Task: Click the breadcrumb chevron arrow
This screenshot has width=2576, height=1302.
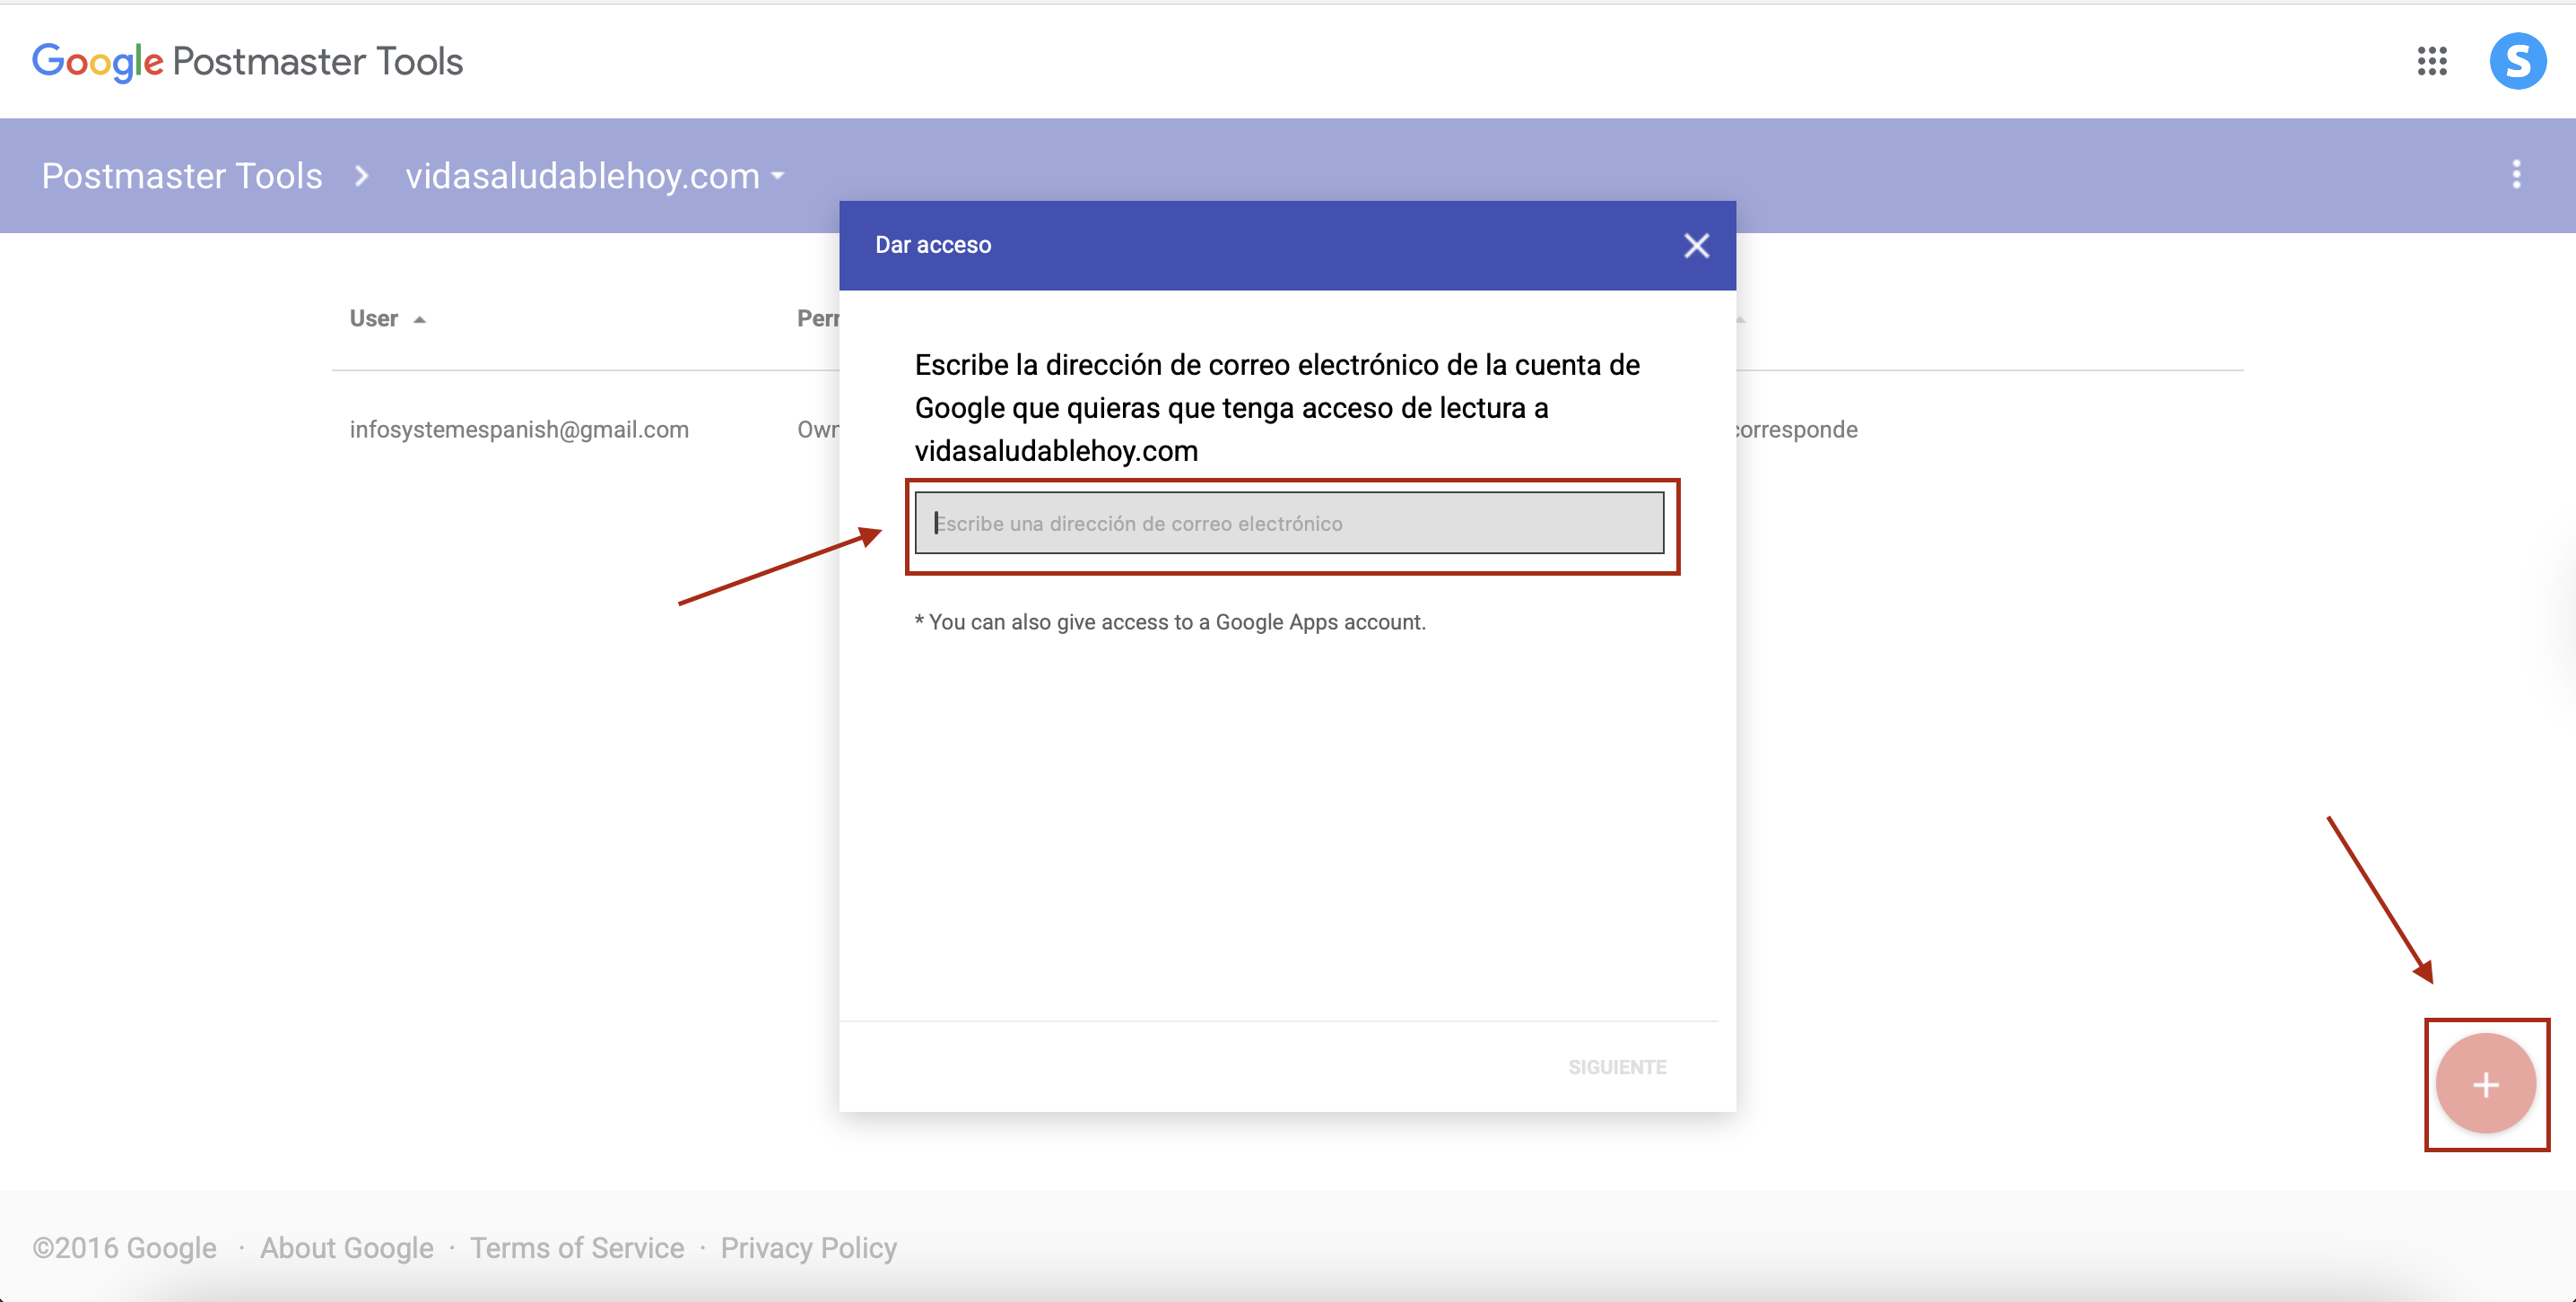Action: tap(362, 176)
